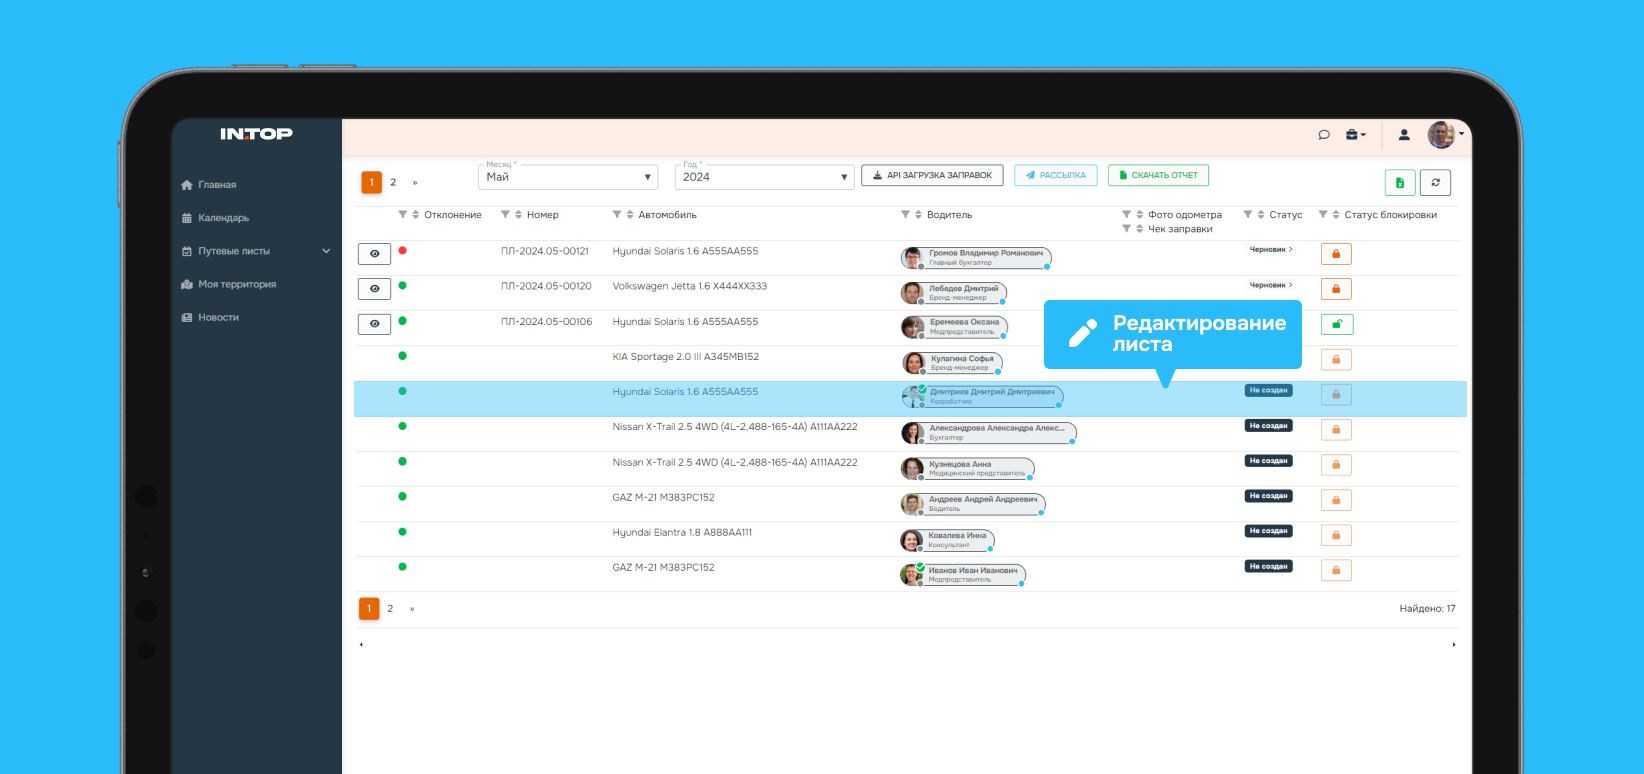1644x774 pixels.
Task: View sheet ПЛ-2024.05-00106 with eye button
Action: click(x=374, y=324)
